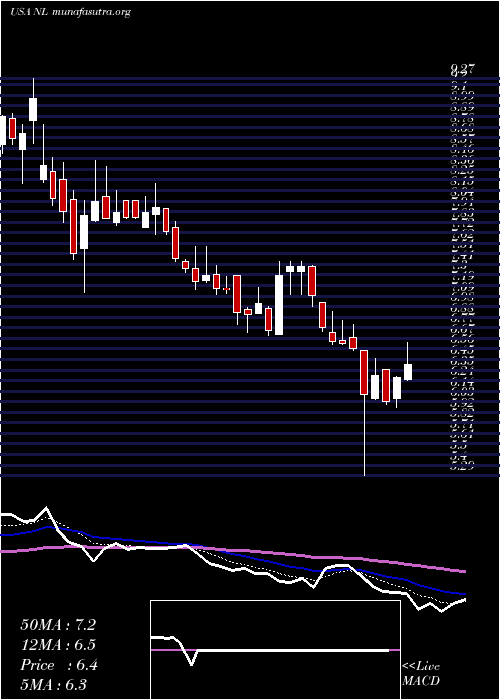Click the '12MA : 6.5' label
The height and width of the screenshot is (700, 500).
pos(58,645)
